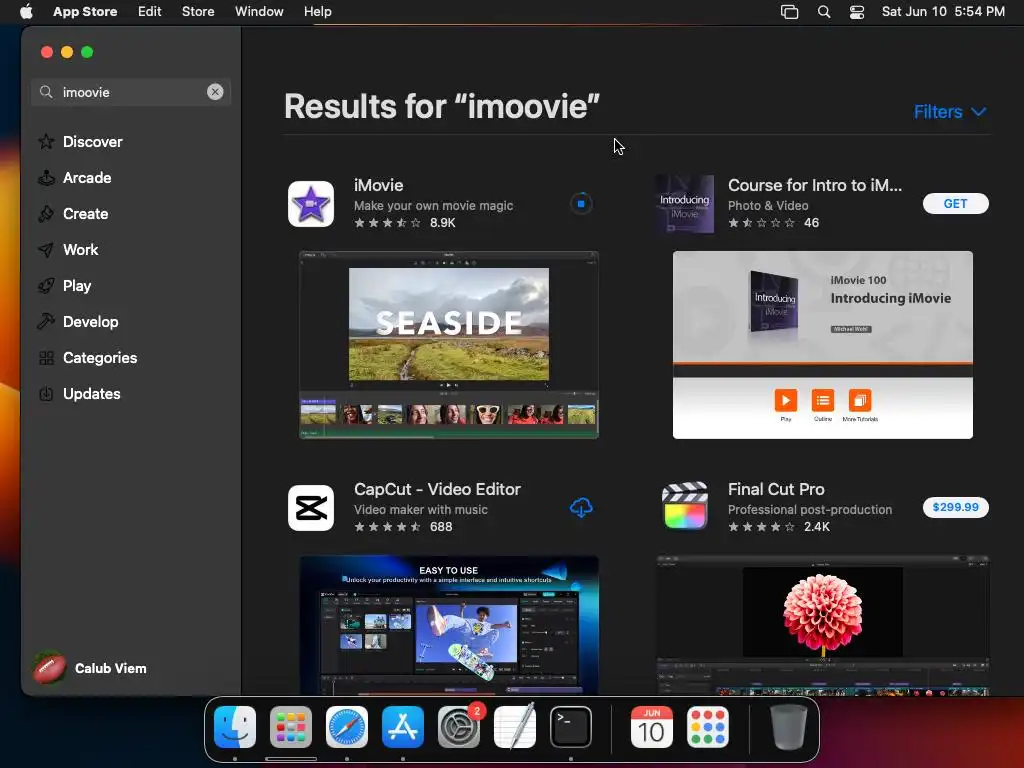The width and height of the screenshot is (1024, 768).
Task: Open System Settings from the Dock
Action: (458, 727)
